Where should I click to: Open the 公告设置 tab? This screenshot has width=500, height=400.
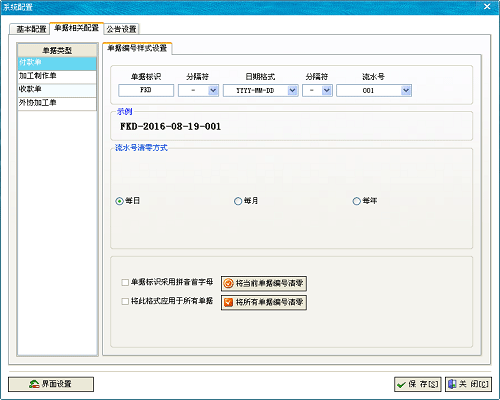(x=121, y=29)
